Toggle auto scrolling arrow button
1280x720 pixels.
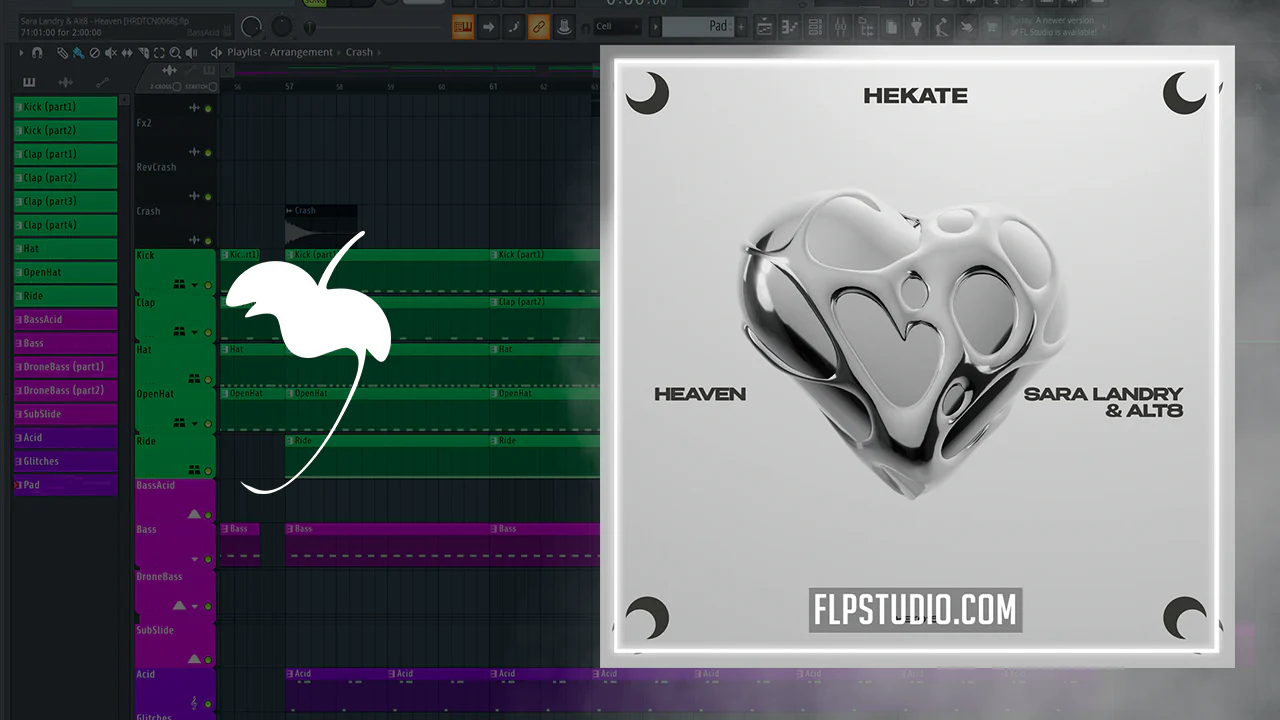point(489,27)
